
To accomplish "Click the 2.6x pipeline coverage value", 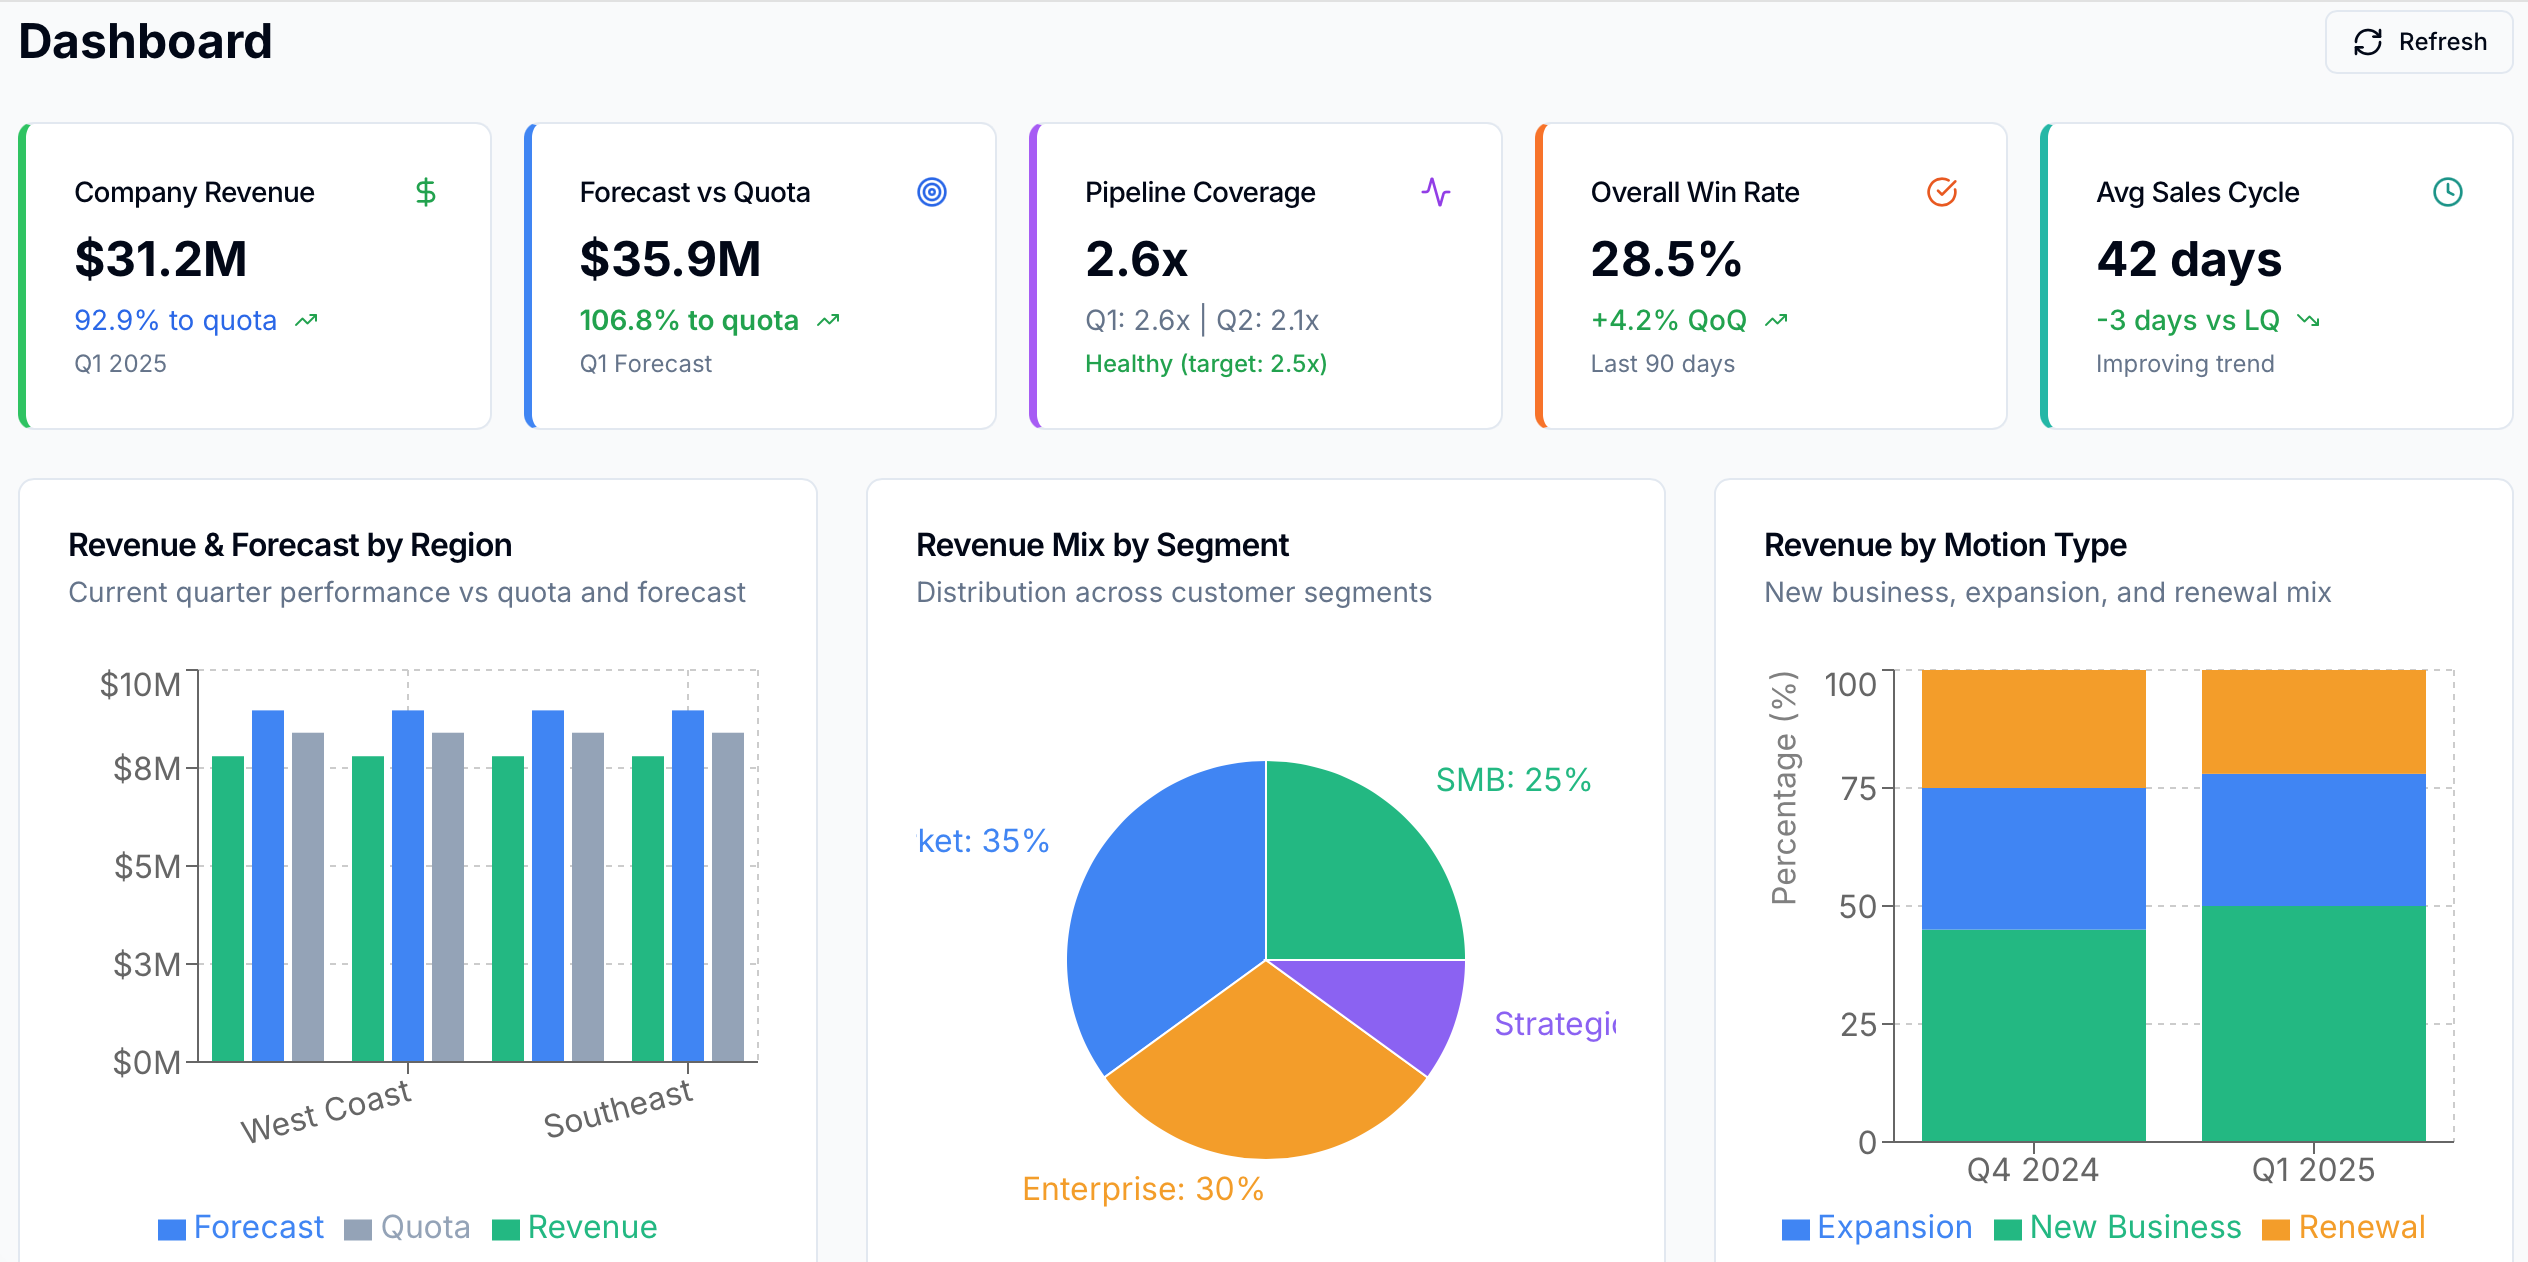I will click(x=1137, y=259).
